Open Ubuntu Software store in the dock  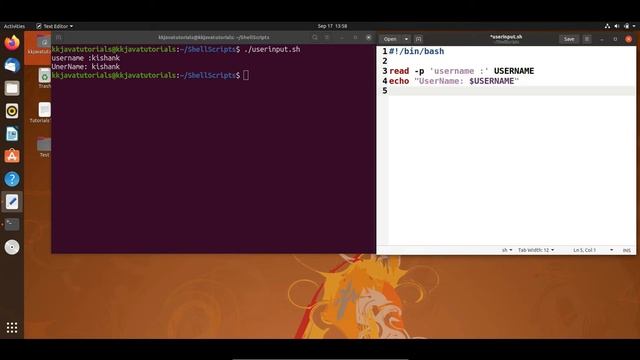[12, 156]
